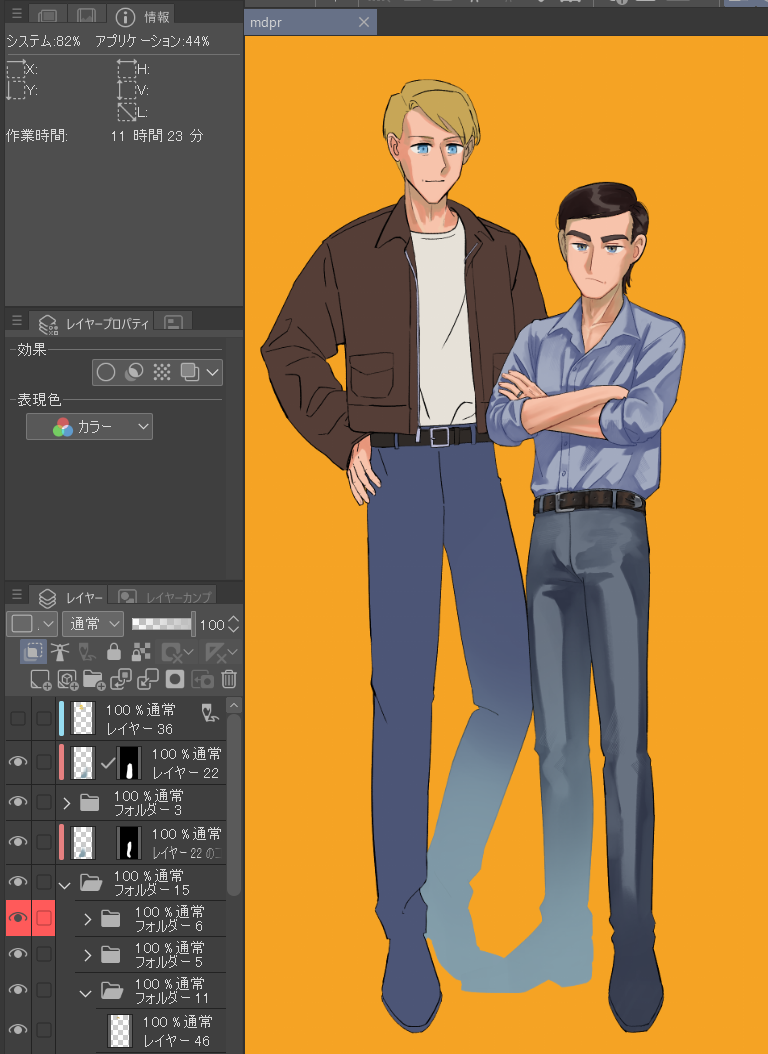768x1054 pixels.
Task: Click the layer opacity slider
Action: 162,624
